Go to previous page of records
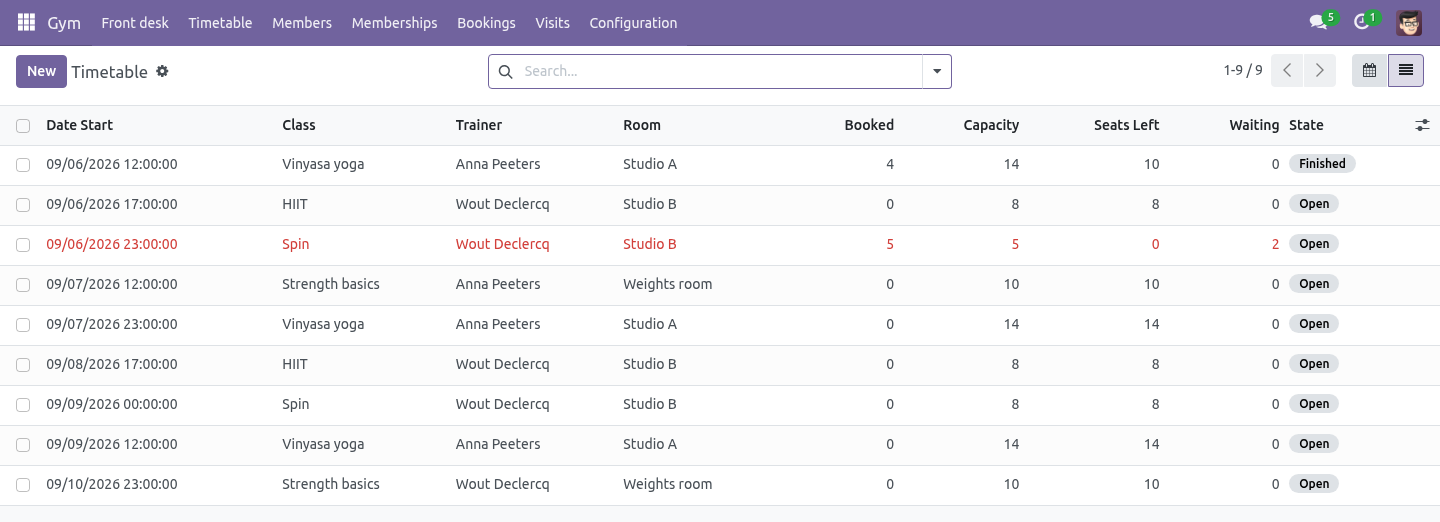This screenshot has width=1440, height=522. click(1288, 71)
